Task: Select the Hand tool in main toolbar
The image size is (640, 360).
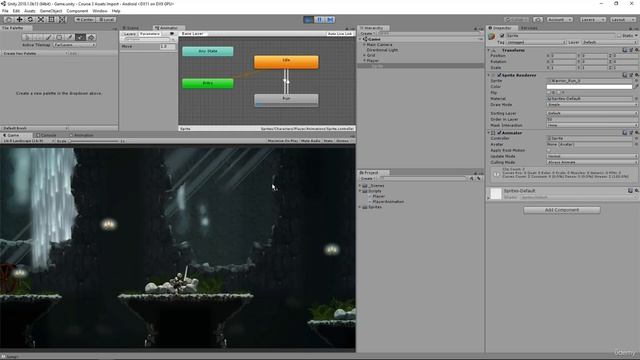Action: [x=9, y=19]
